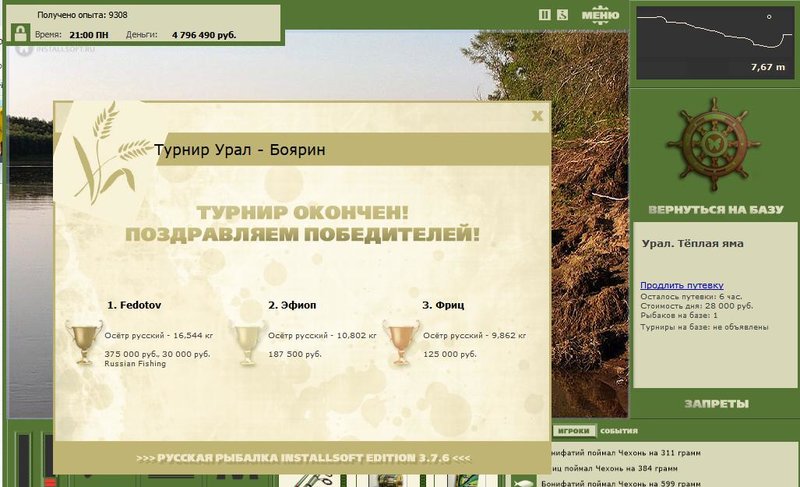Click the depth profile chart
This screenshot has width=800, height=487.
click(714, 43)
